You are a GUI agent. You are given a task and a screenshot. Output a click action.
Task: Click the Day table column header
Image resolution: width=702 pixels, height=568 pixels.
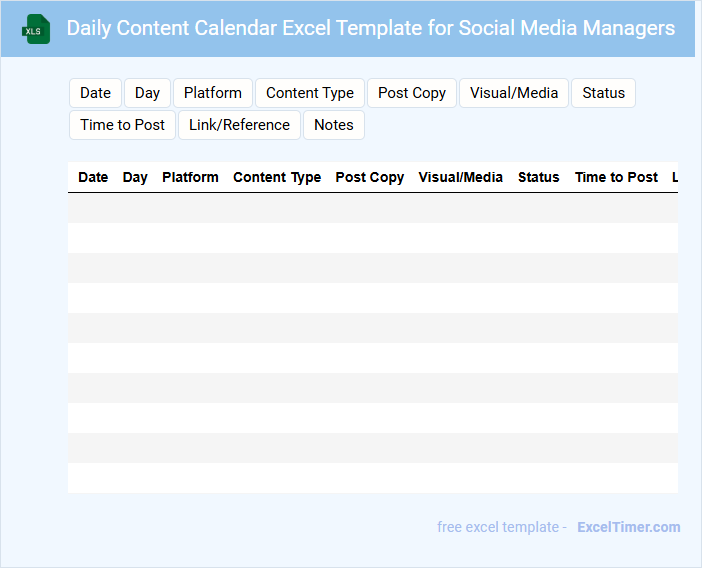click(135, 177)
